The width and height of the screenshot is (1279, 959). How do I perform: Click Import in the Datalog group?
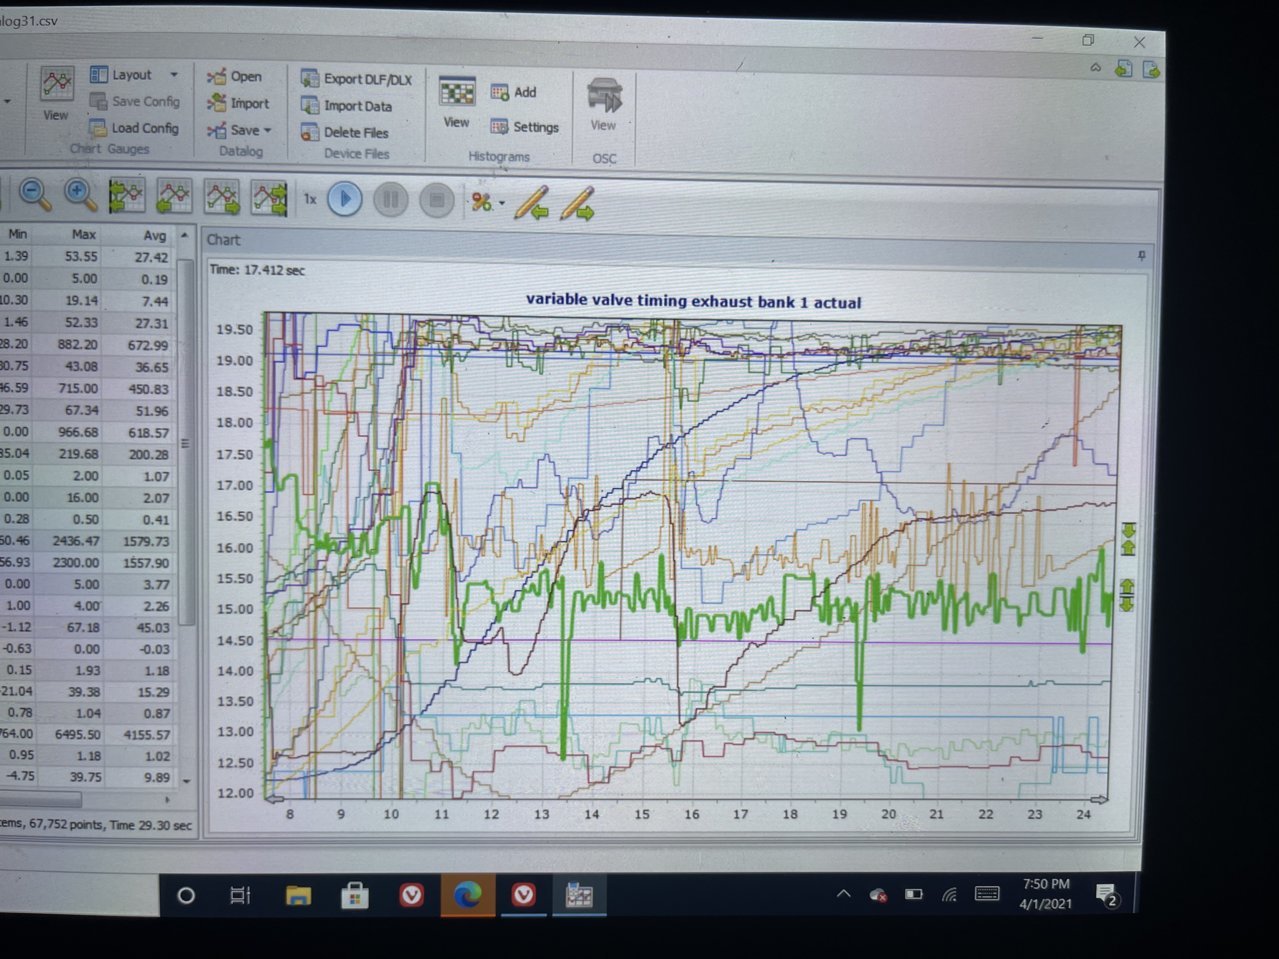point(237,103)
